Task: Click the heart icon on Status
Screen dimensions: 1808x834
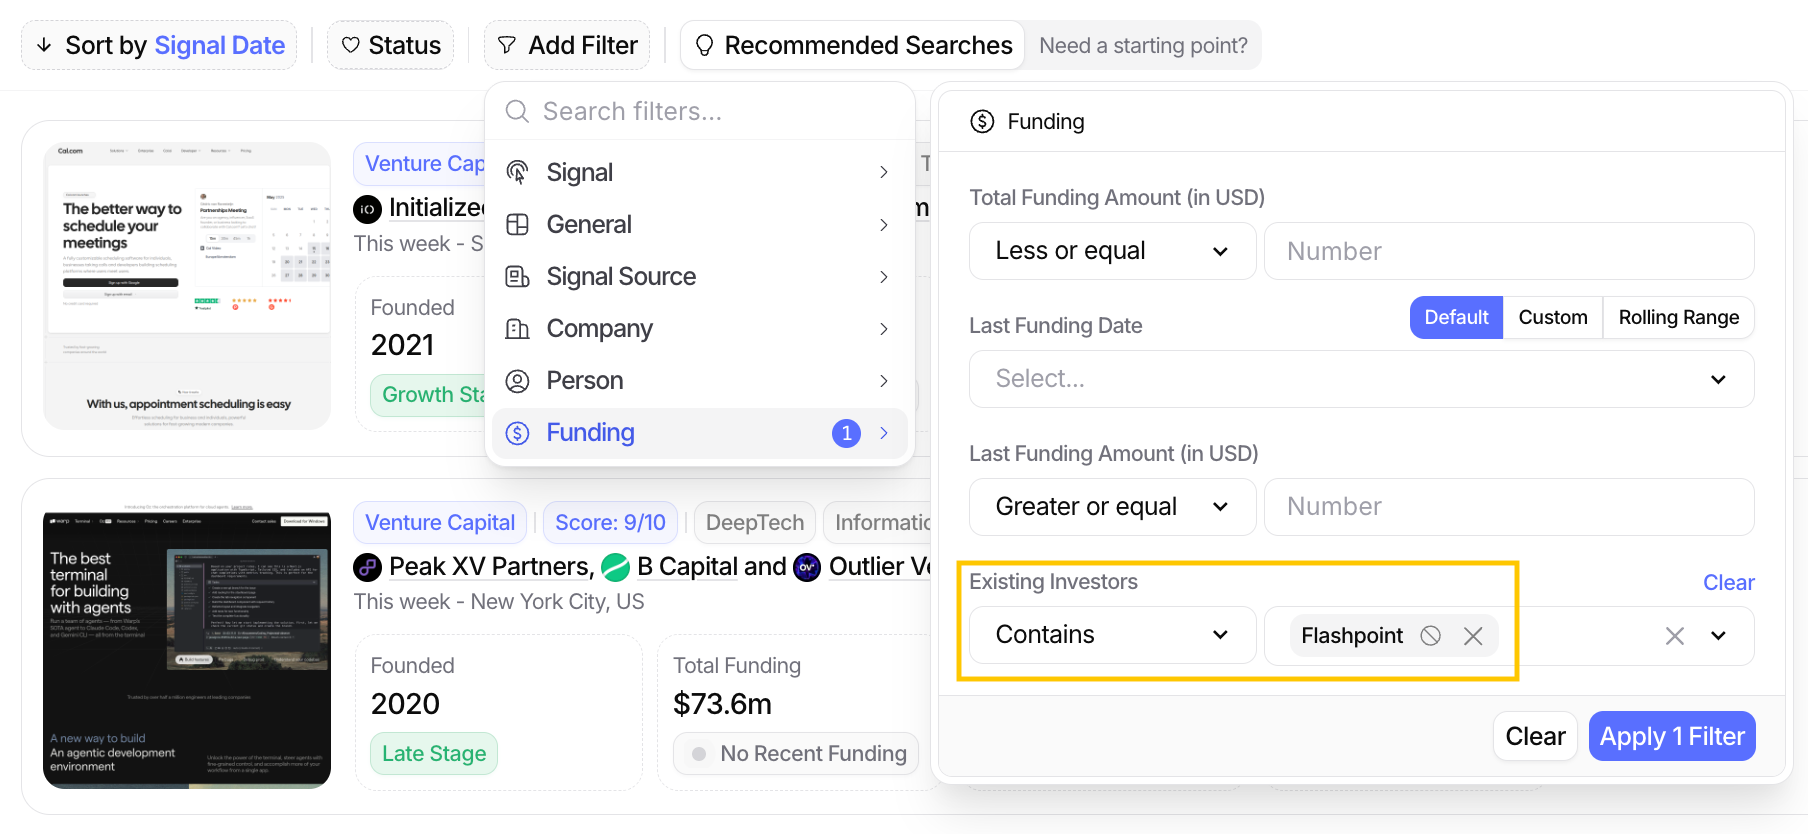Action: [351, 45]
